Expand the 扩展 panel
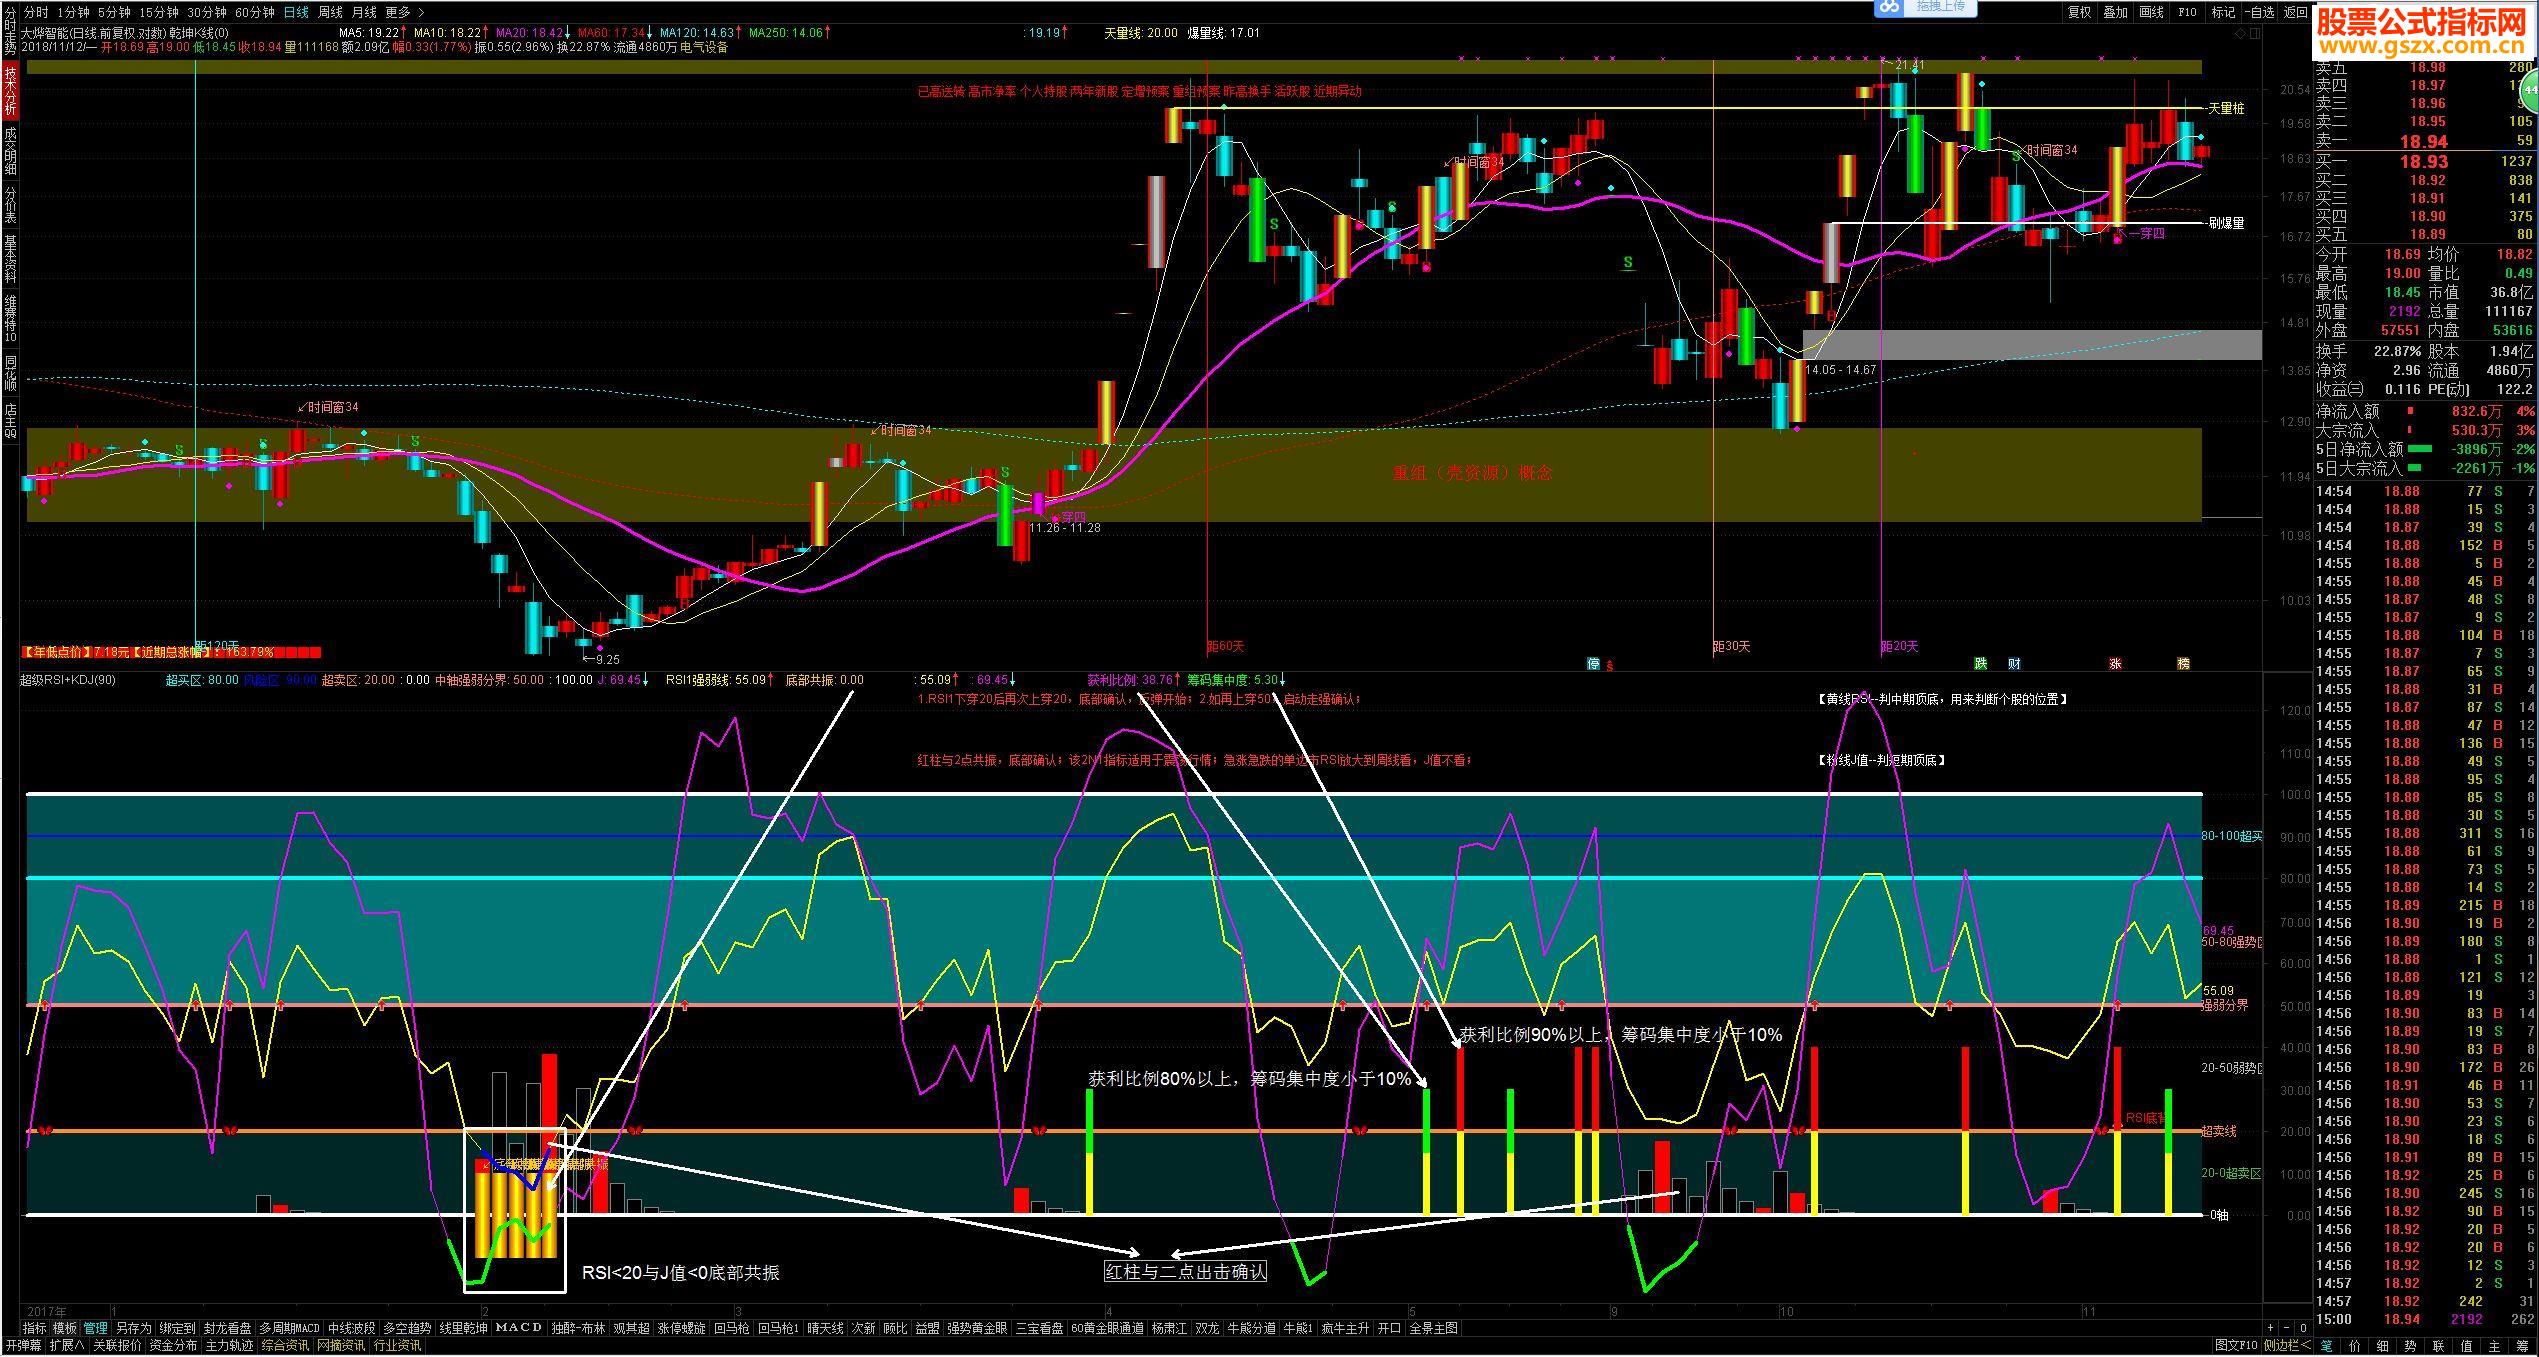The height and width of the screenshot is (1357, 2539). coord(66,1346)
